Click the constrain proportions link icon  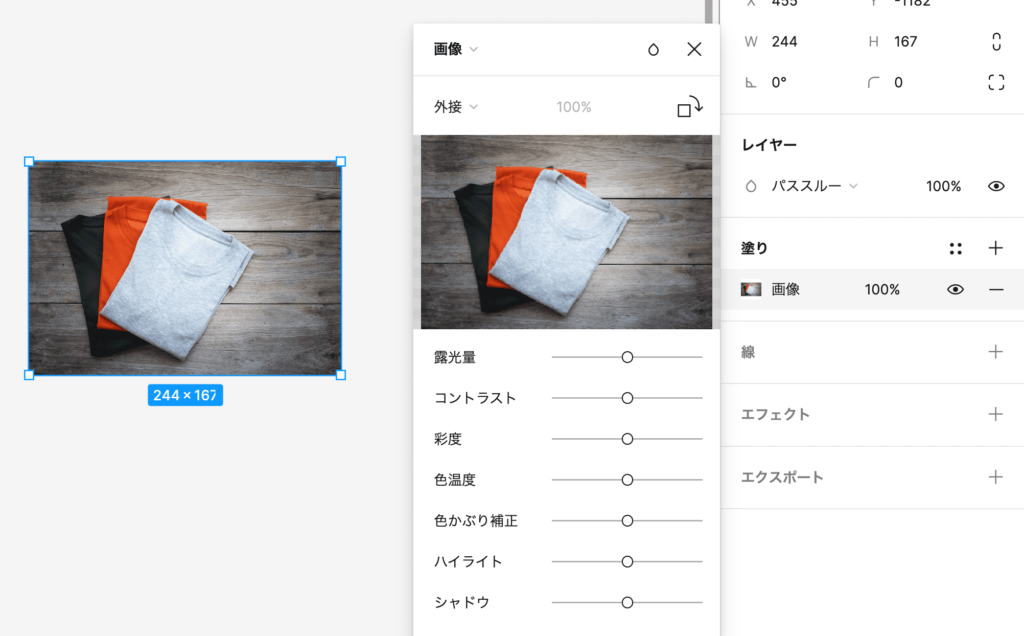tap(995, 42)
